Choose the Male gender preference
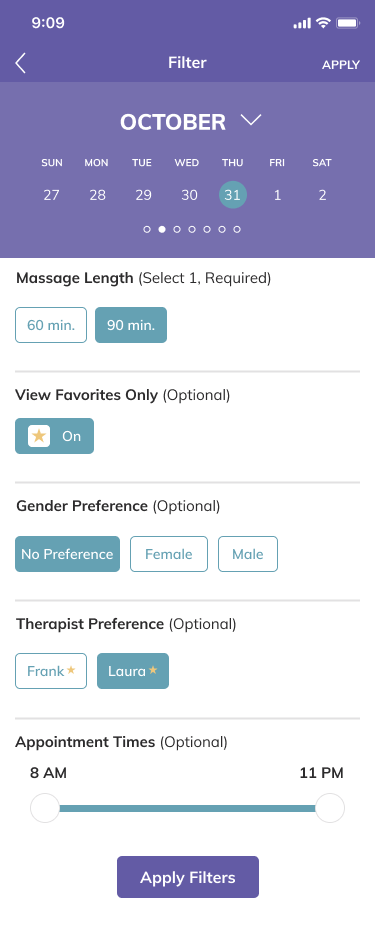 click(x=248, y=554)
